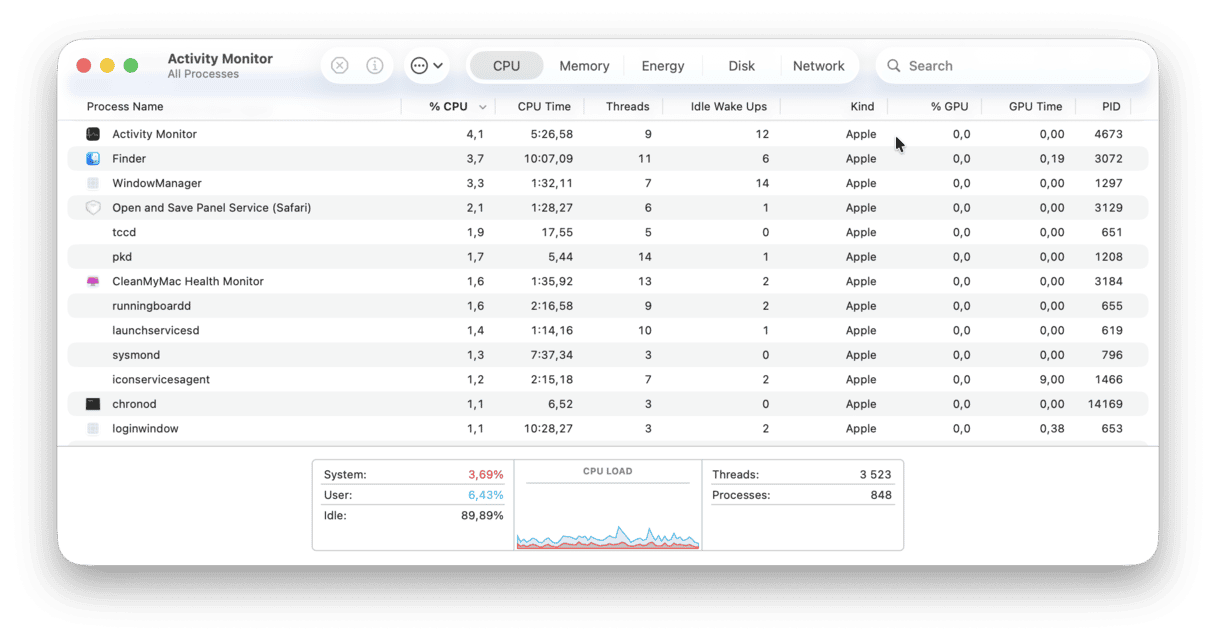Open the More Options ellipsis menu
This screenshot has height=641, width=1216.
point(419,64)
